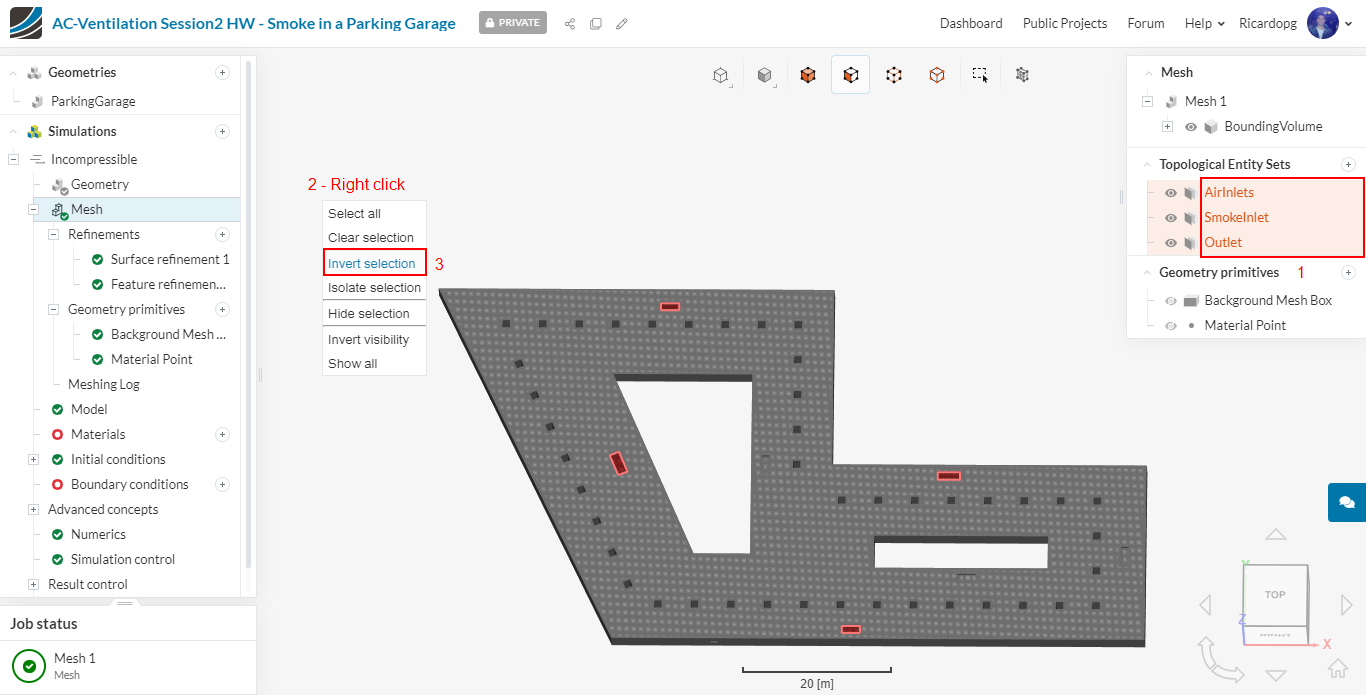Activate the select edges cube tool
The image size is (1366, 695).
tap(894, 75)
